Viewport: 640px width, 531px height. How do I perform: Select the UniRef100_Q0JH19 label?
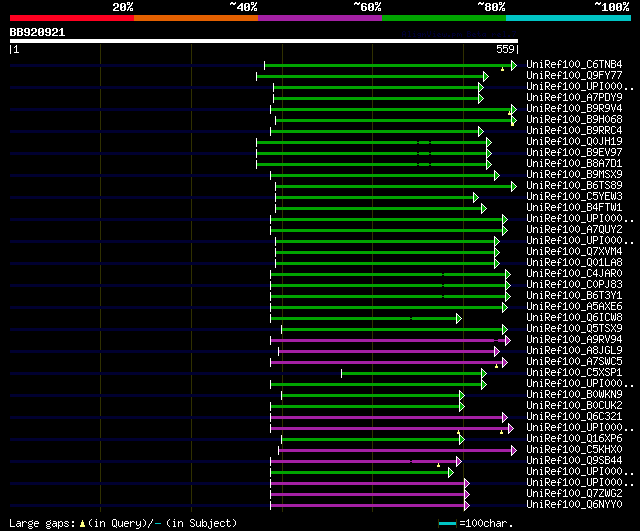[x=574, y=142]
